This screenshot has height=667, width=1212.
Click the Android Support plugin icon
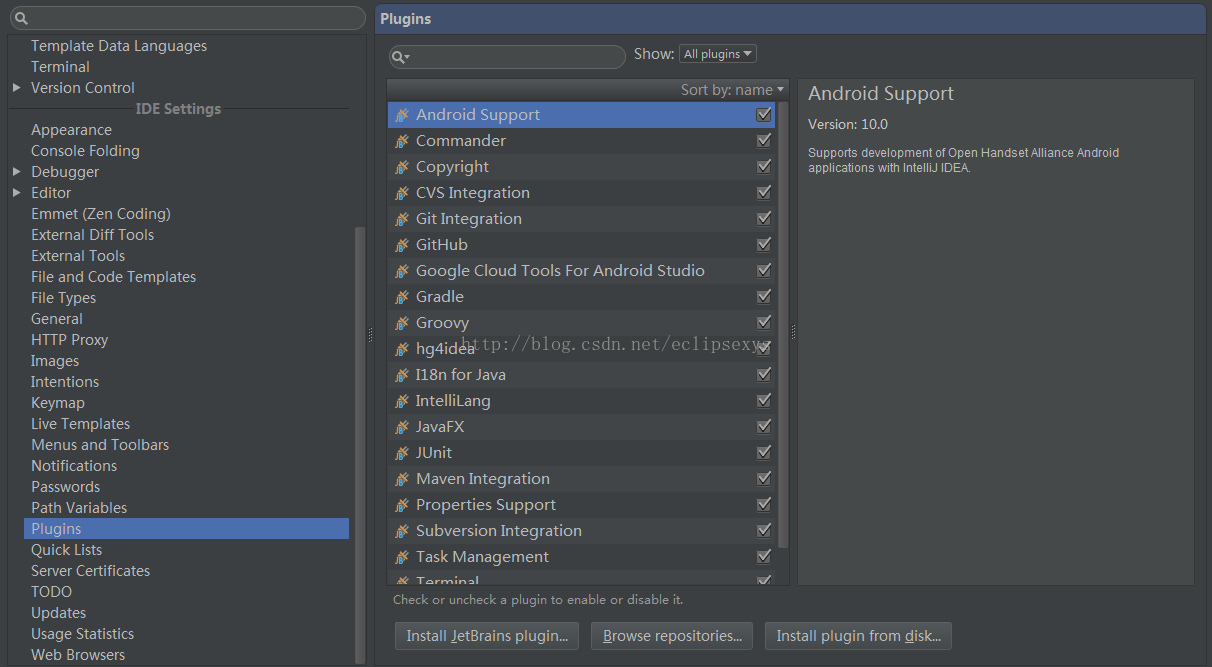402,115
